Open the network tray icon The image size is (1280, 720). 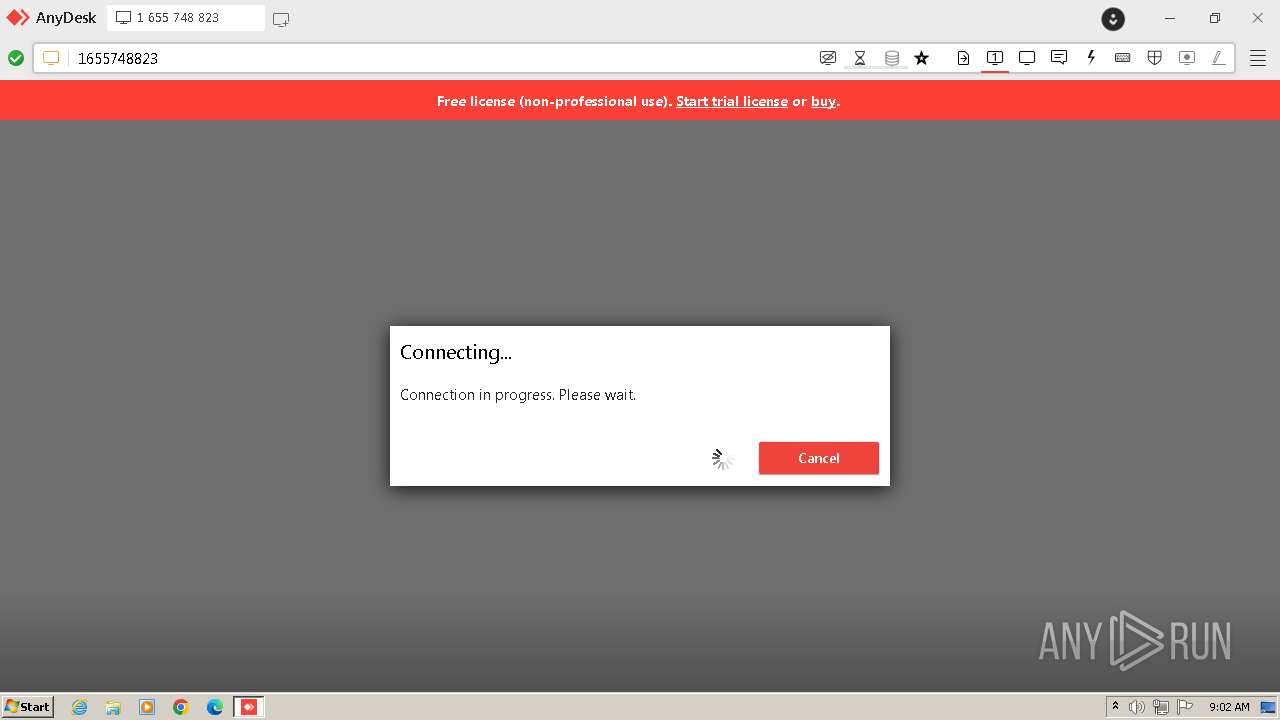[1161, 707]
